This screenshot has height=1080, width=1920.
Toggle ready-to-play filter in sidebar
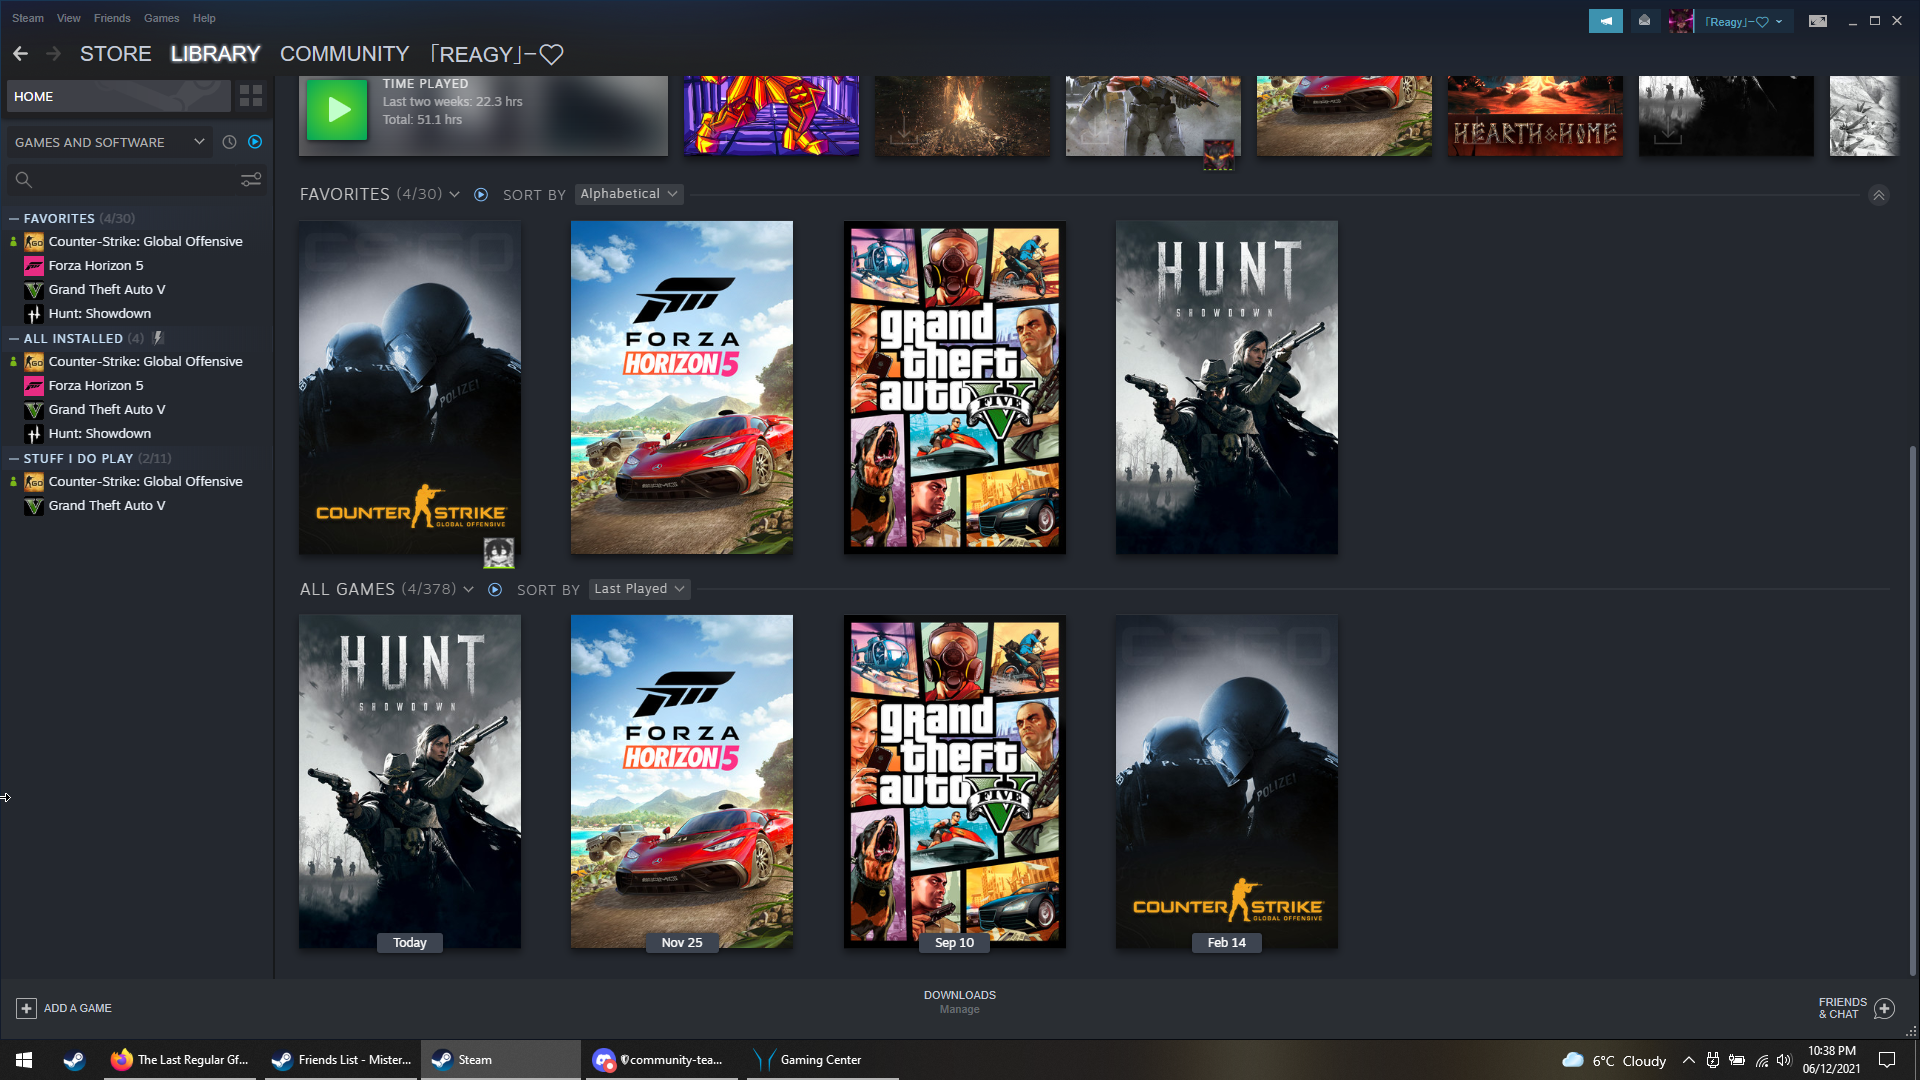[255, 142]
